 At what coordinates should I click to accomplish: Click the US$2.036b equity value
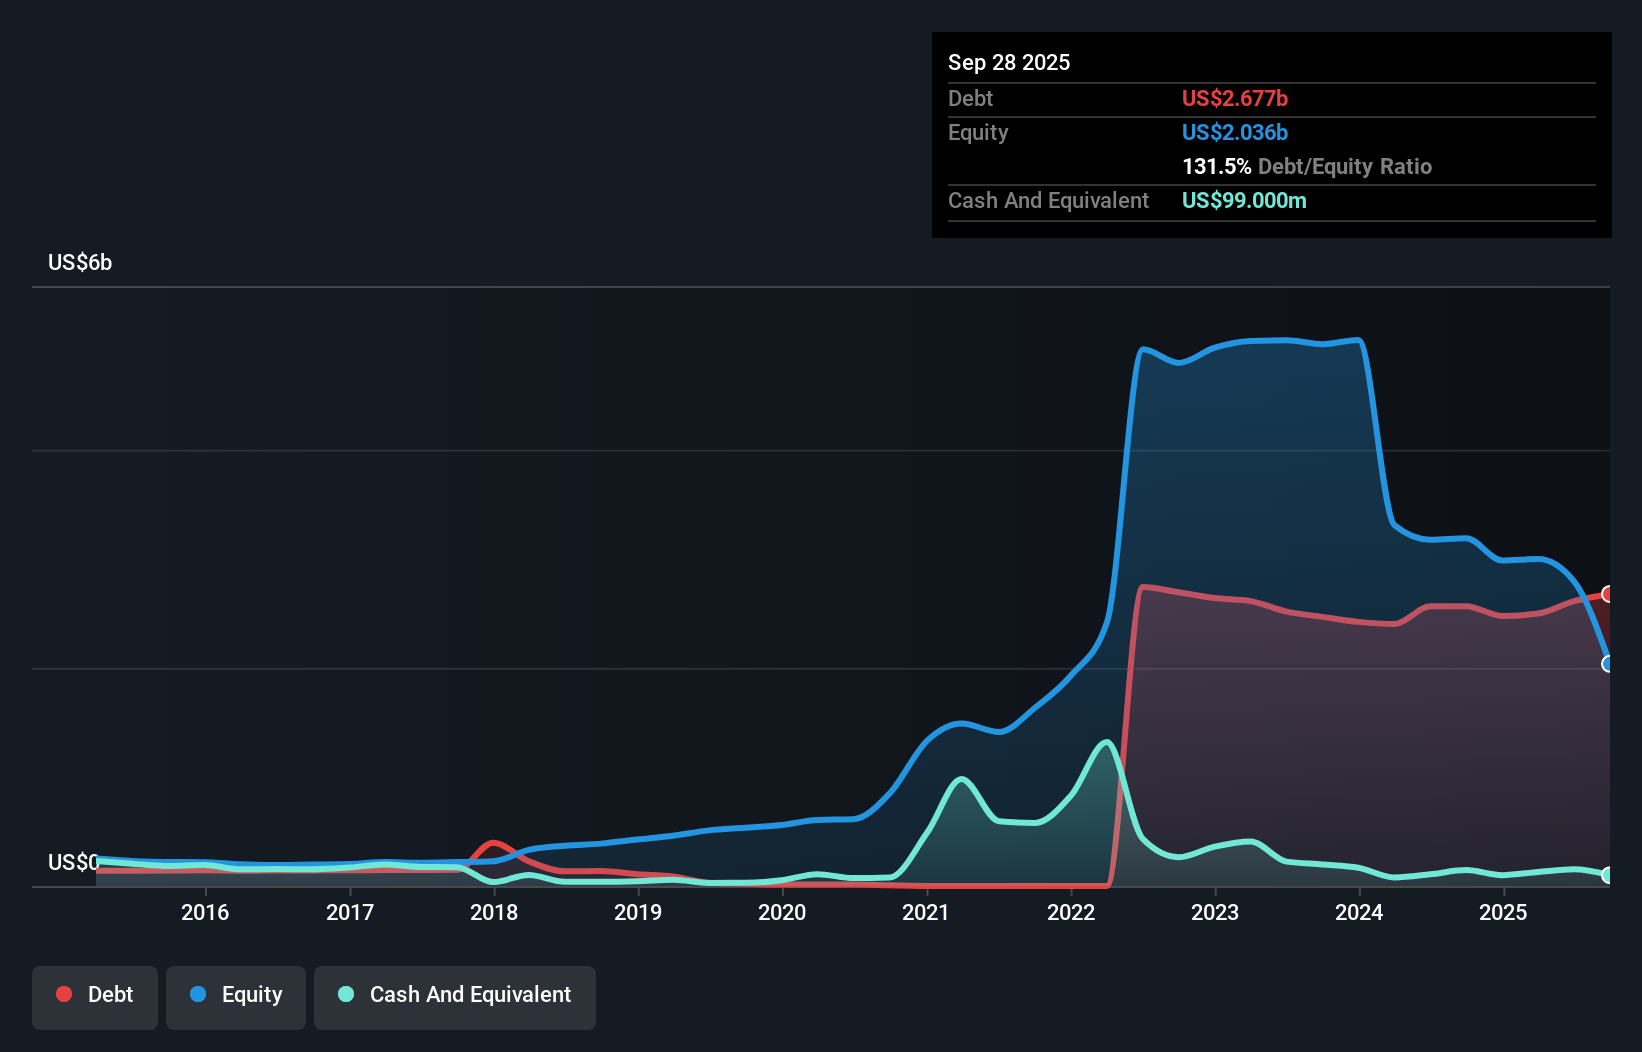tap(1235, 132)
